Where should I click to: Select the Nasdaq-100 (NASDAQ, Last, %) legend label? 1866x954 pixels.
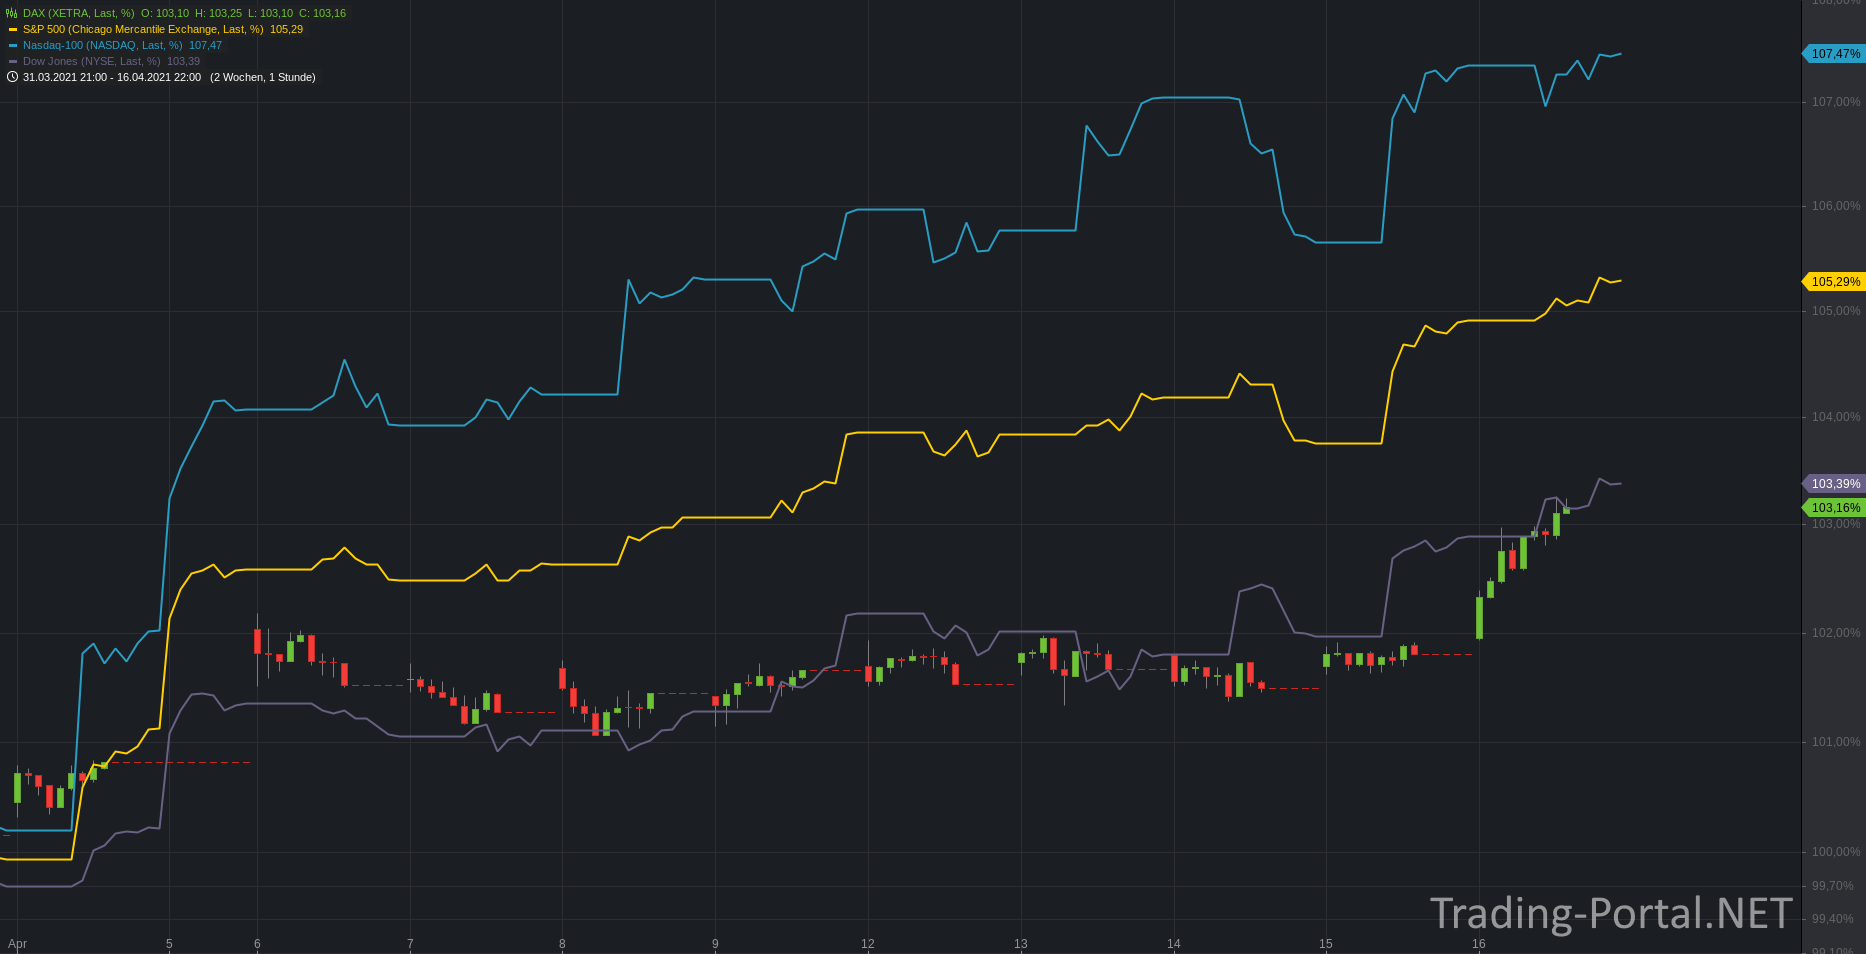point(103,45)
